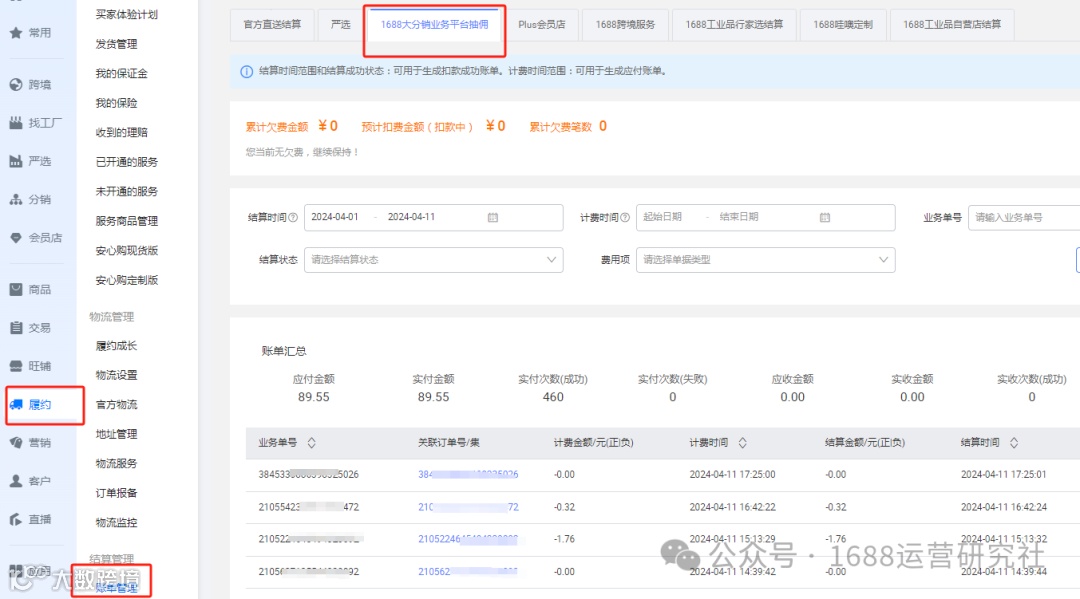
Task: Open 官方物流 page
Action: (x=116, y=405)
